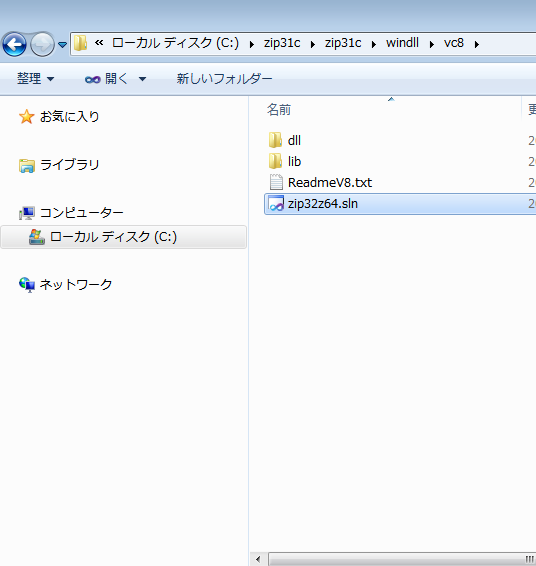The width and height of the screenshot is (536, 566).
Task: Open ネットワーク in the navigation pane
Action: 76,284
